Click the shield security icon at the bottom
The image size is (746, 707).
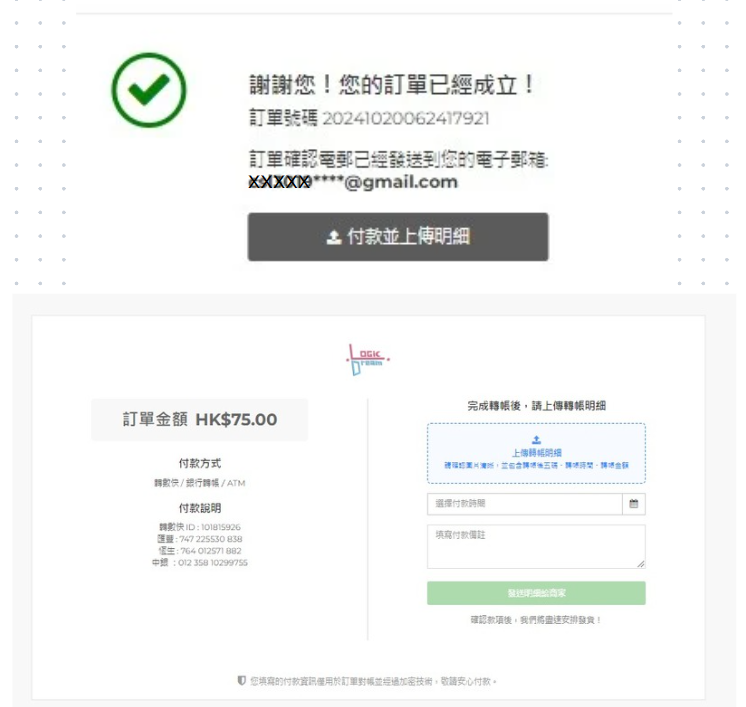242,681
